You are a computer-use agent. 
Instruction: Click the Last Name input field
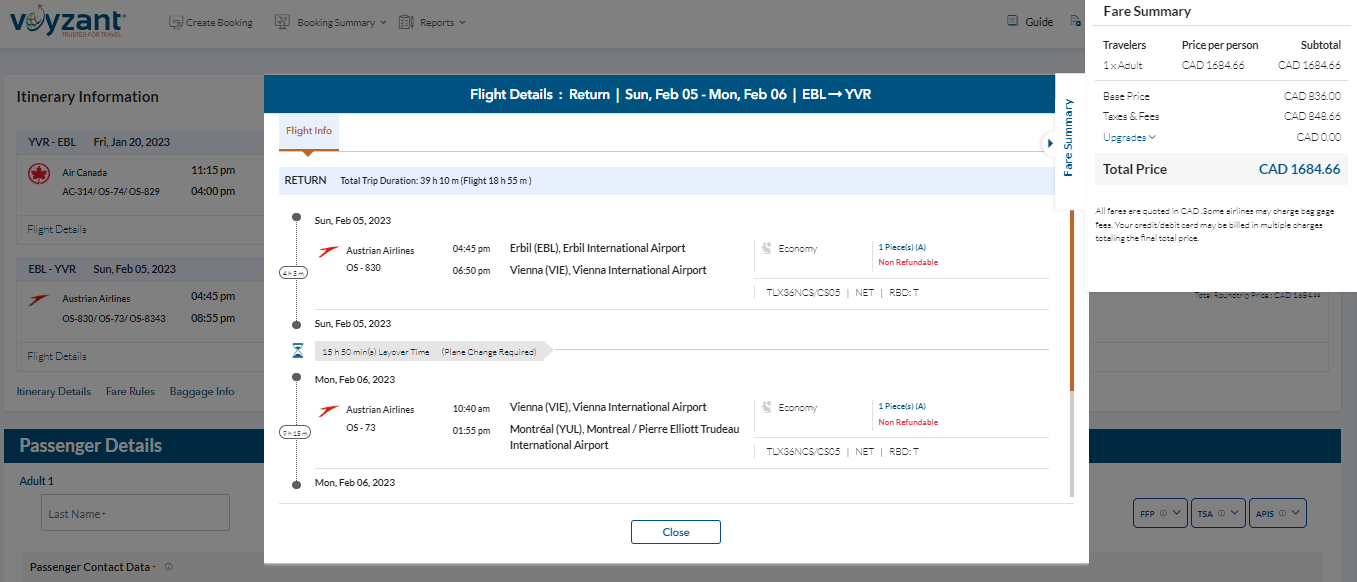[135, 513]
